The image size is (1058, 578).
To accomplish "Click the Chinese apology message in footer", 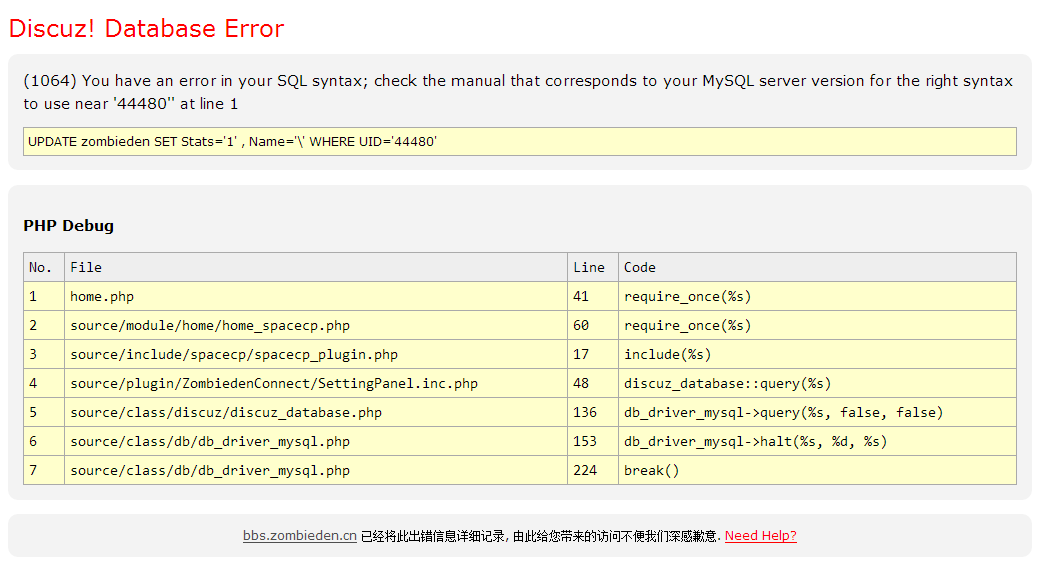I will coord(540,536).
